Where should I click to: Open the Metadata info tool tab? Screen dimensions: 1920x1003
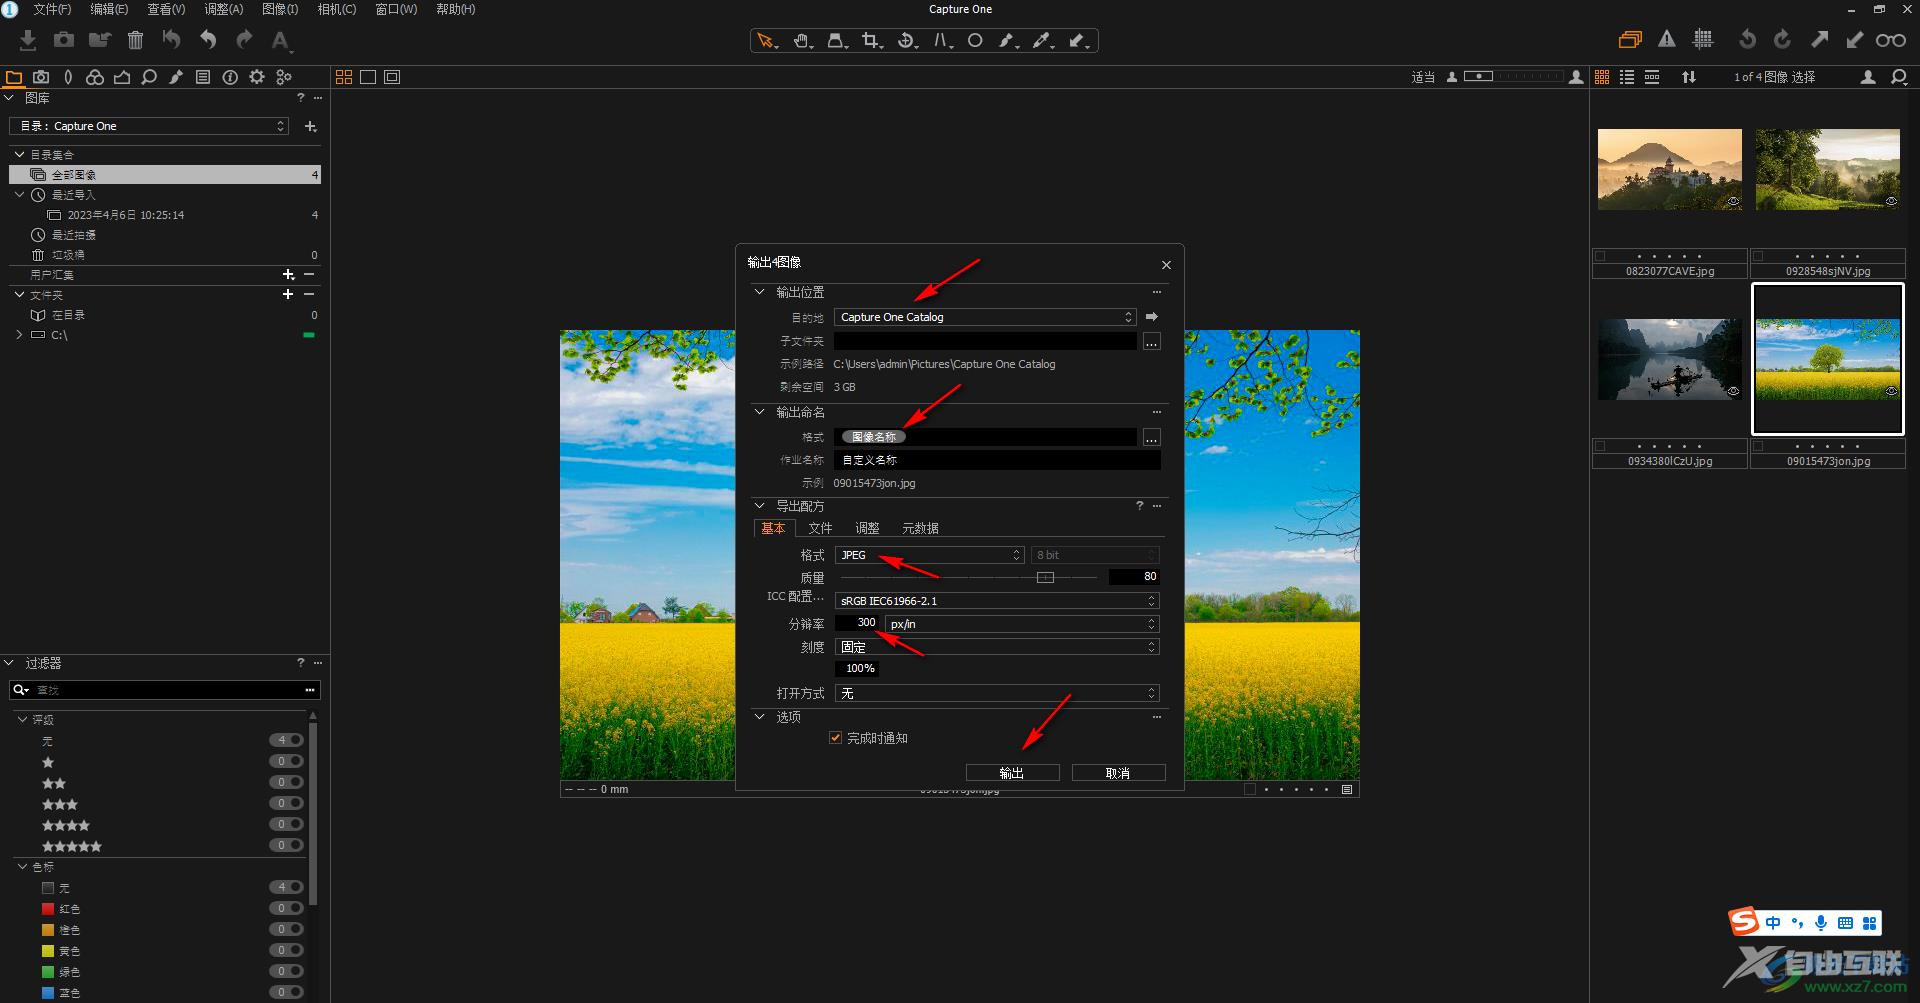[230, 77]
